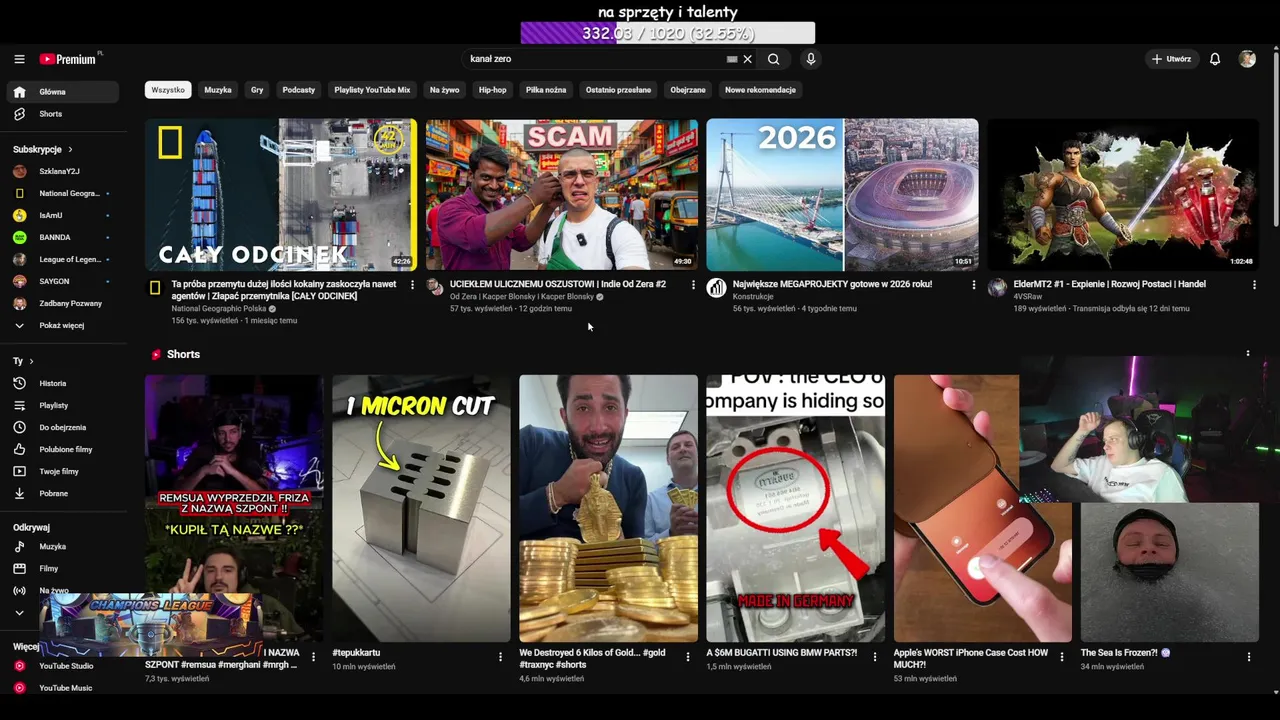Image resolution: width=1280 pixels, height=720 pixels.
Task: Open League of Legends subscription channel
Action: pyautogui.click(x=63, y=259)
